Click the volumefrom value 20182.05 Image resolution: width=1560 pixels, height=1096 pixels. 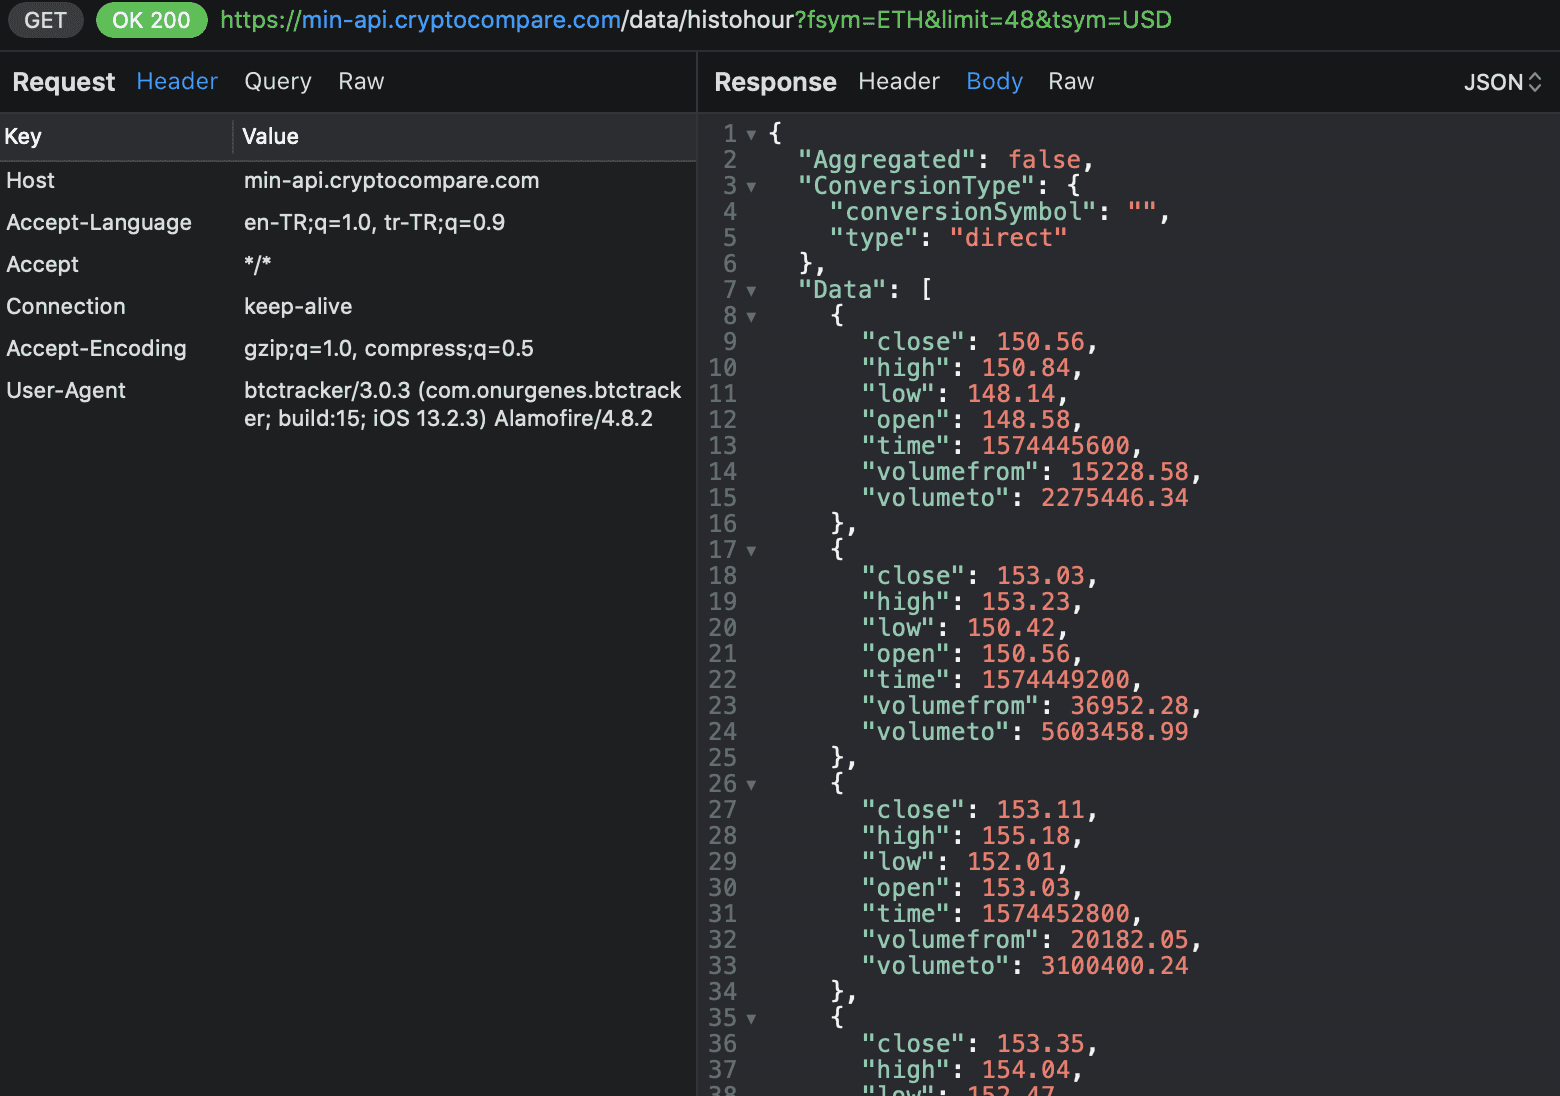pyautogui.click(x=1130, y=940)
